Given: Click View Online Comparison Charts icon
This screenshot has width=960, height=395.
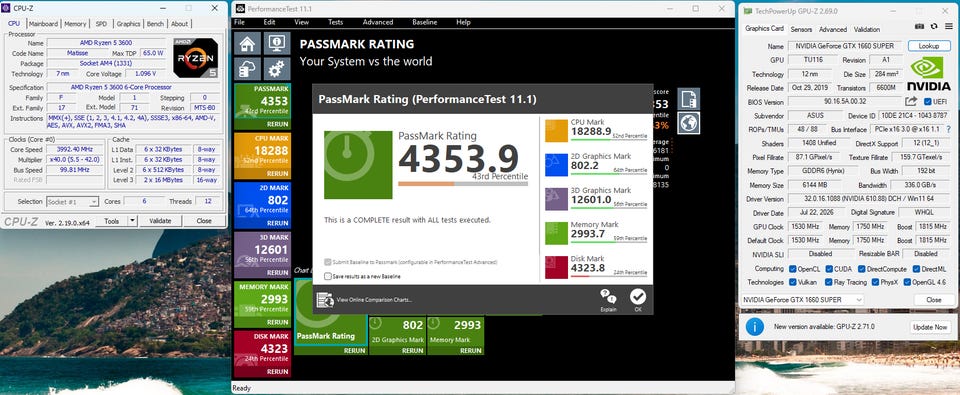Looking at the screenshot, I should click(x=324, y=299).
